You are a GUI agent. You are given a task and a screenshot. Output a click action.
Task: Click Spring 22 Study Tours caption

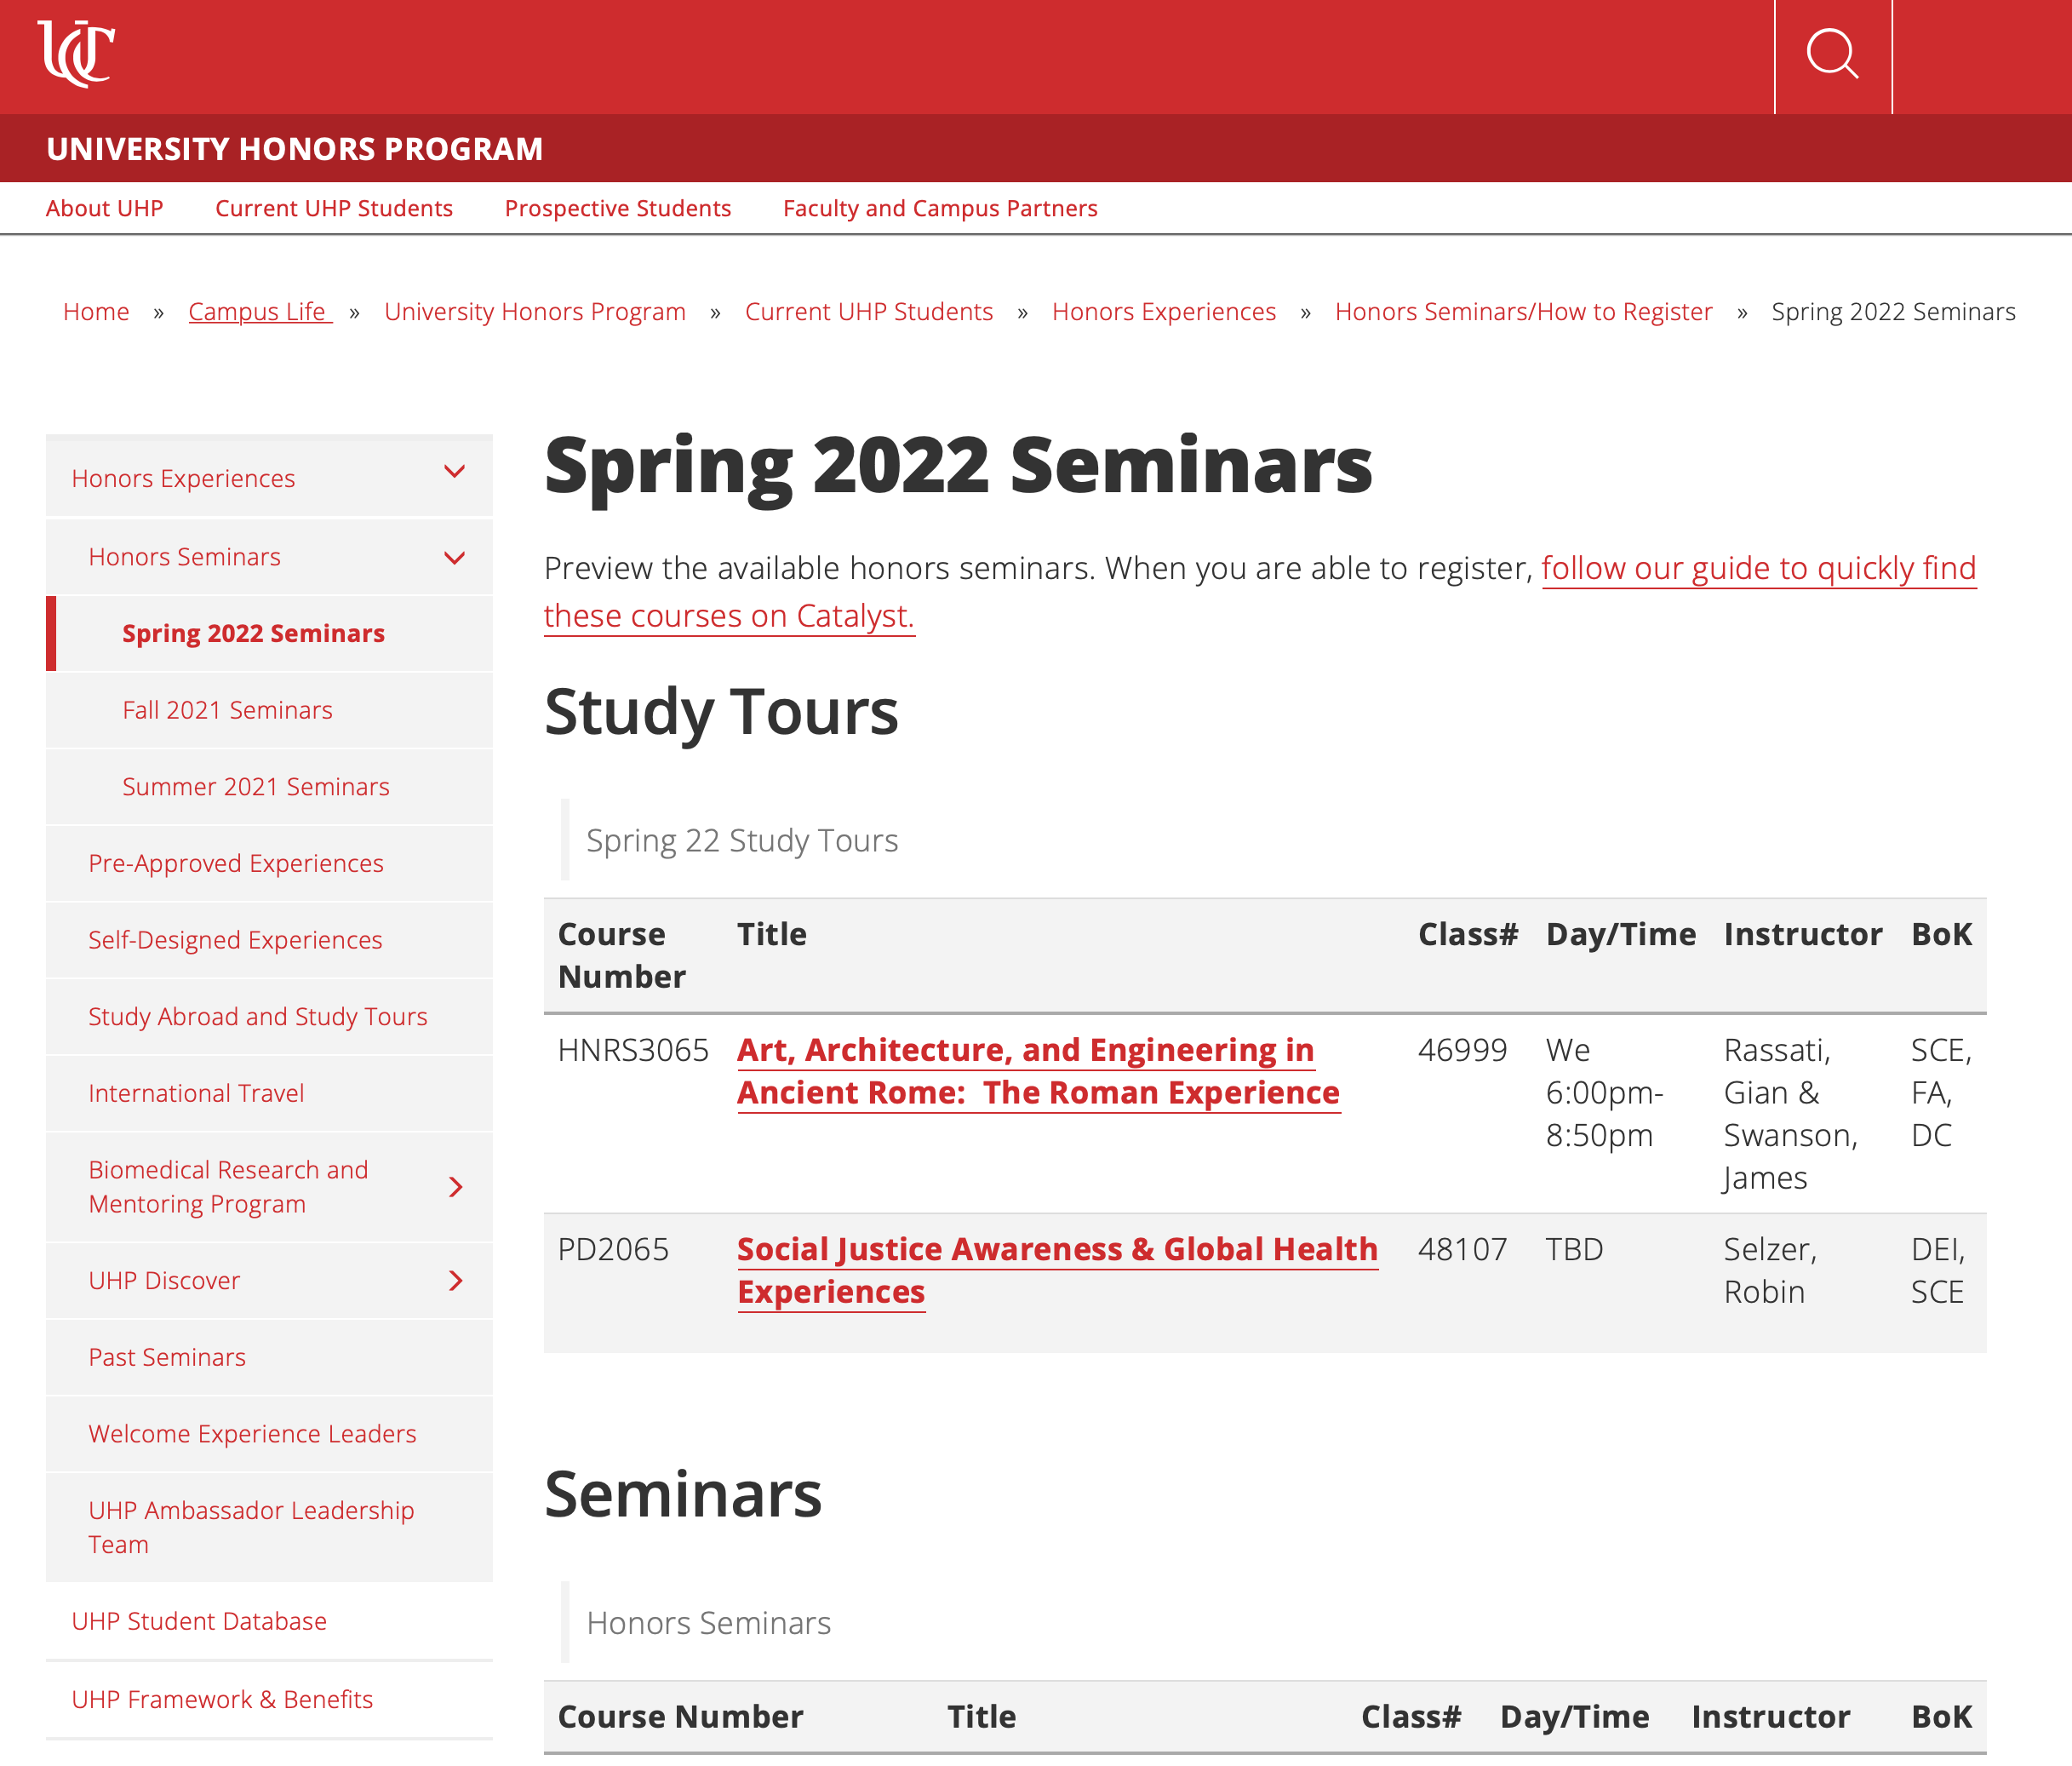pos(742,841)
